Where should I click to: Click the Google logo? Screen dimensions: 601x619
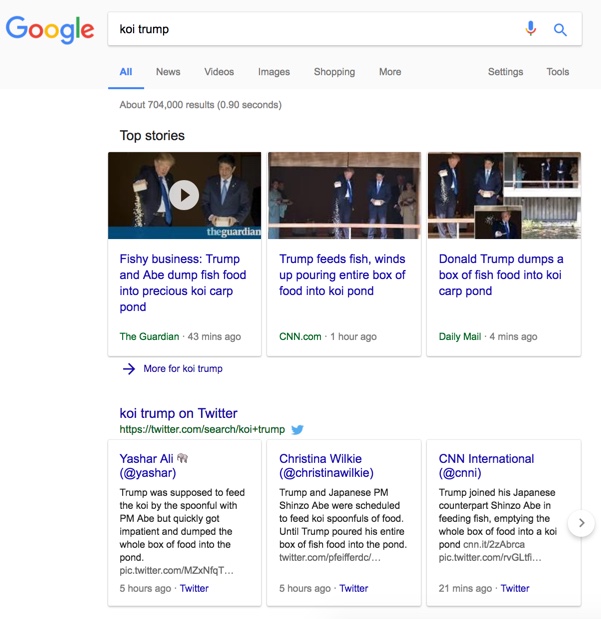point(50,29)
